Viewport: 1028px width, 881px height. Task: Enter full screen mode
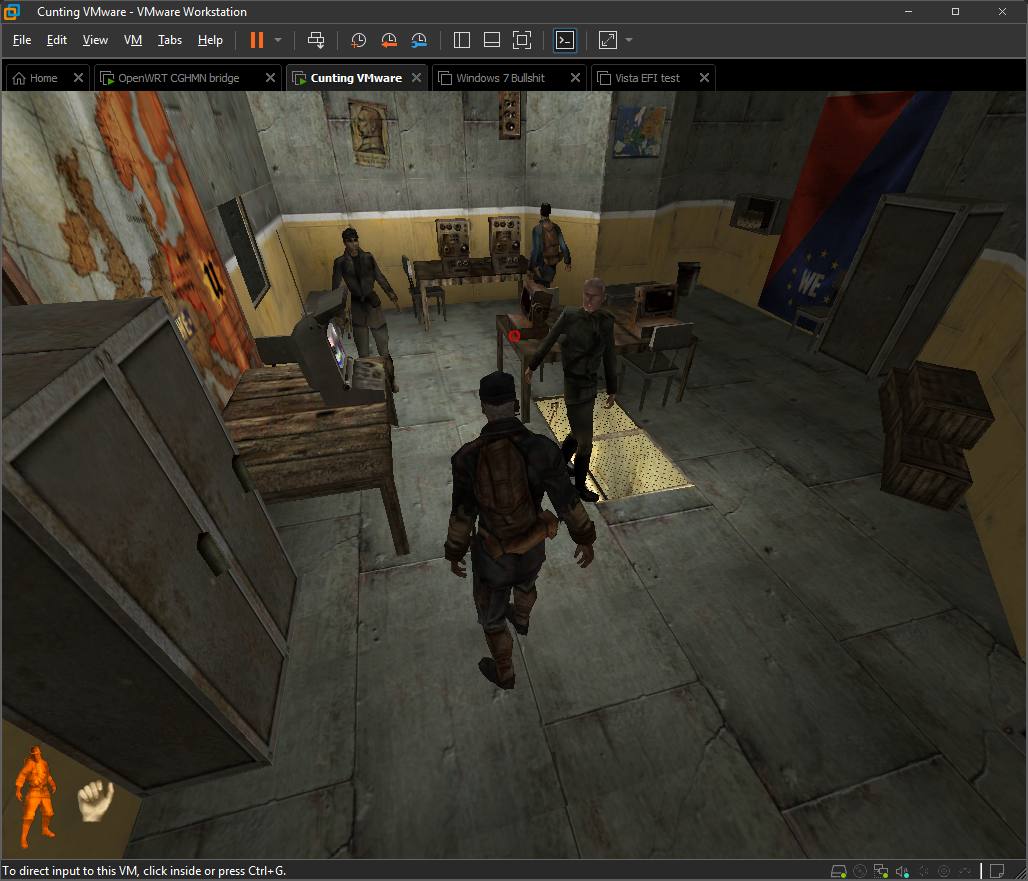pyautogui.click(x=522, y=40)
